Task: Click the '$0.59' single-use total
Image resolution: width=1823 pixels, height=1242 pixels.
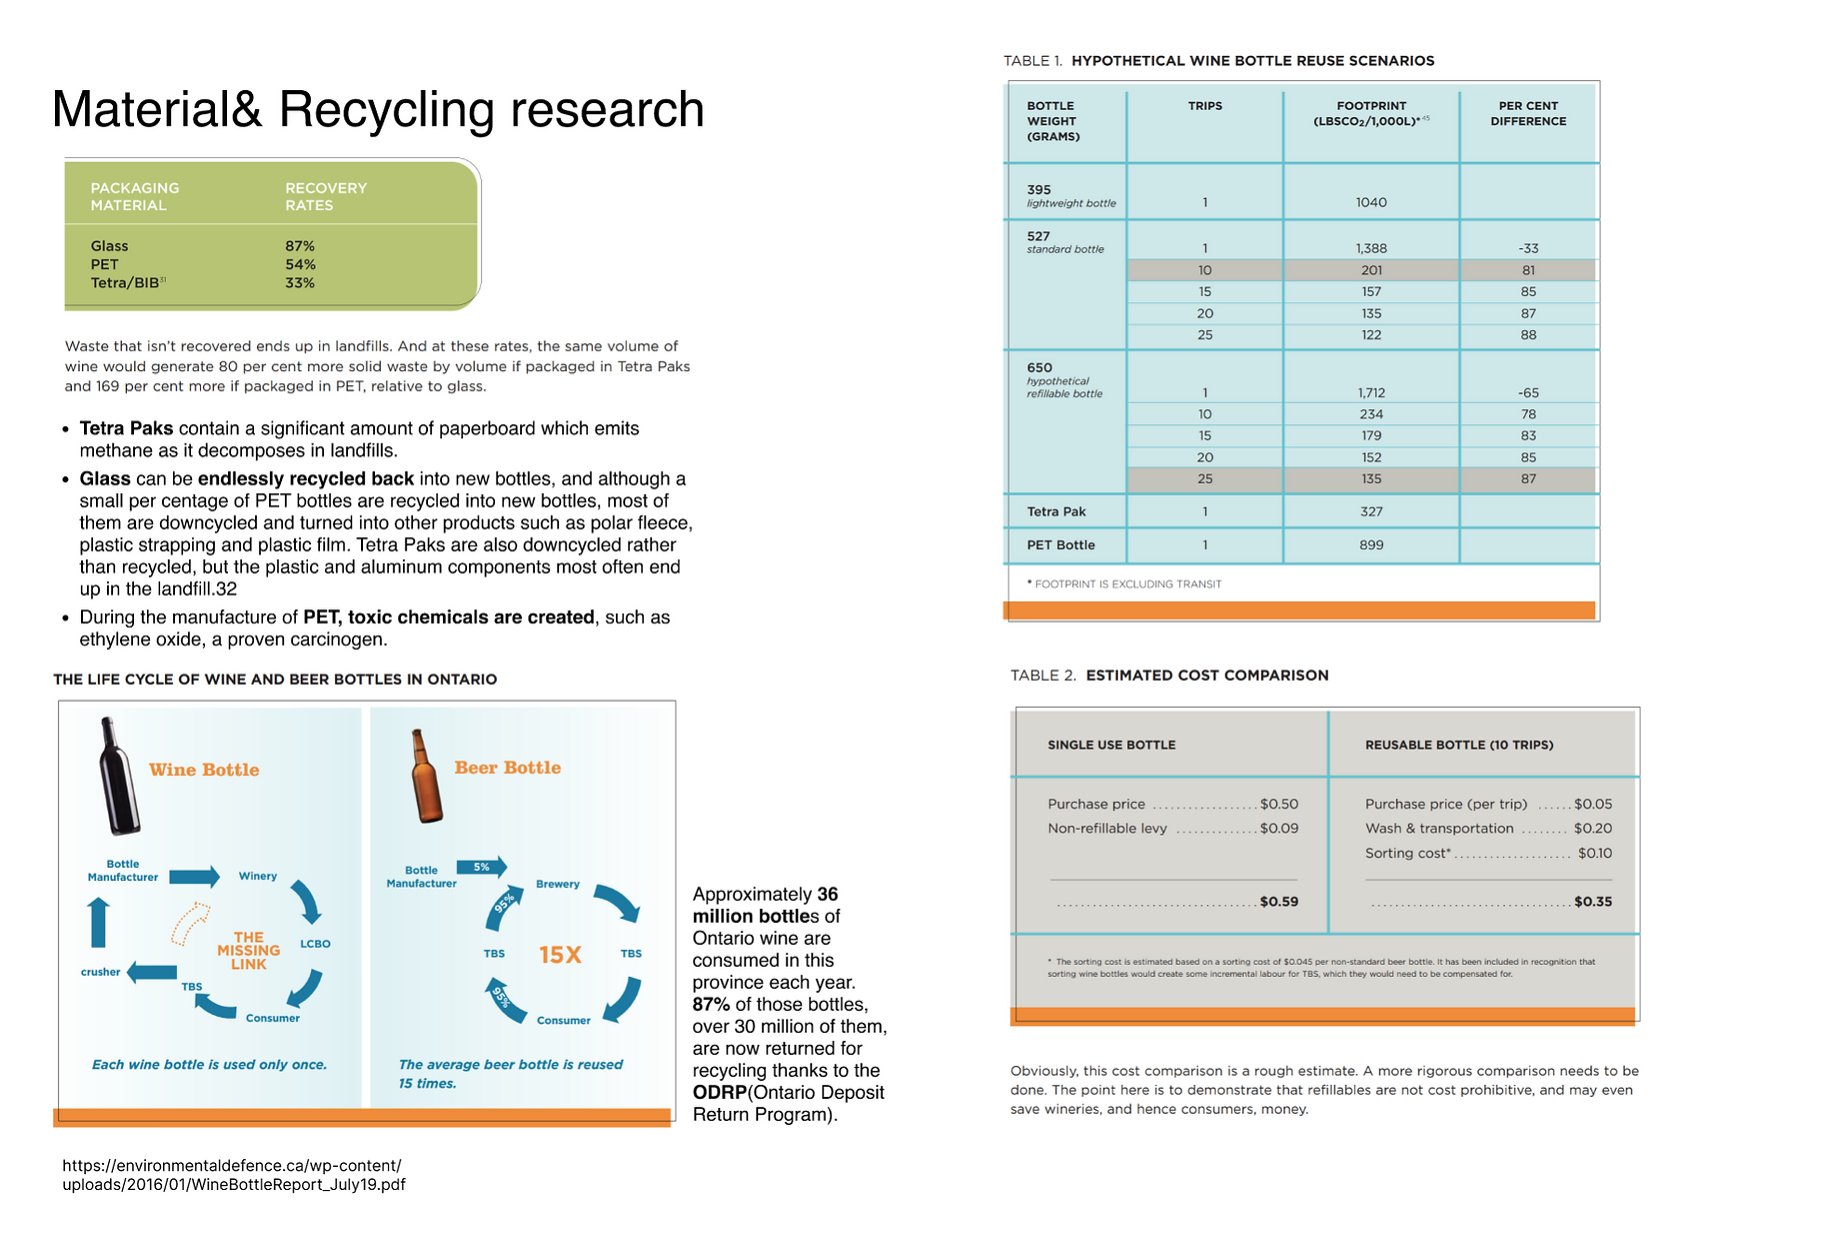Action: tap(1279, 902)
